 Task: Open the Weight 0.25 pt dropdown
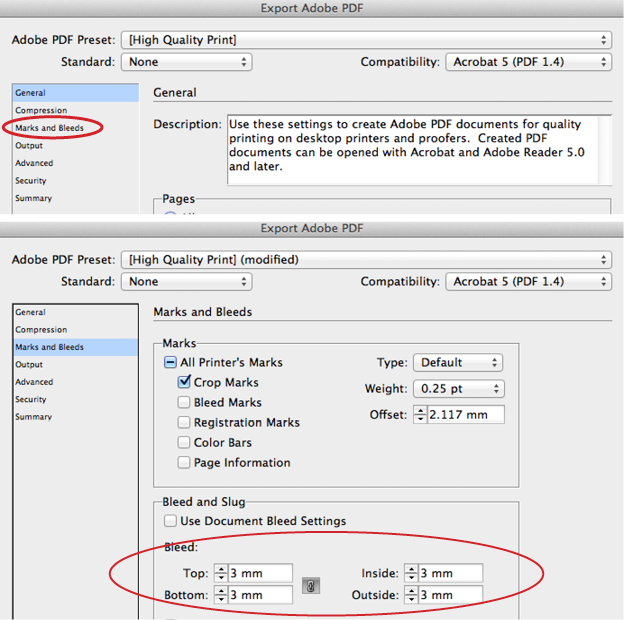pos(459,389)
